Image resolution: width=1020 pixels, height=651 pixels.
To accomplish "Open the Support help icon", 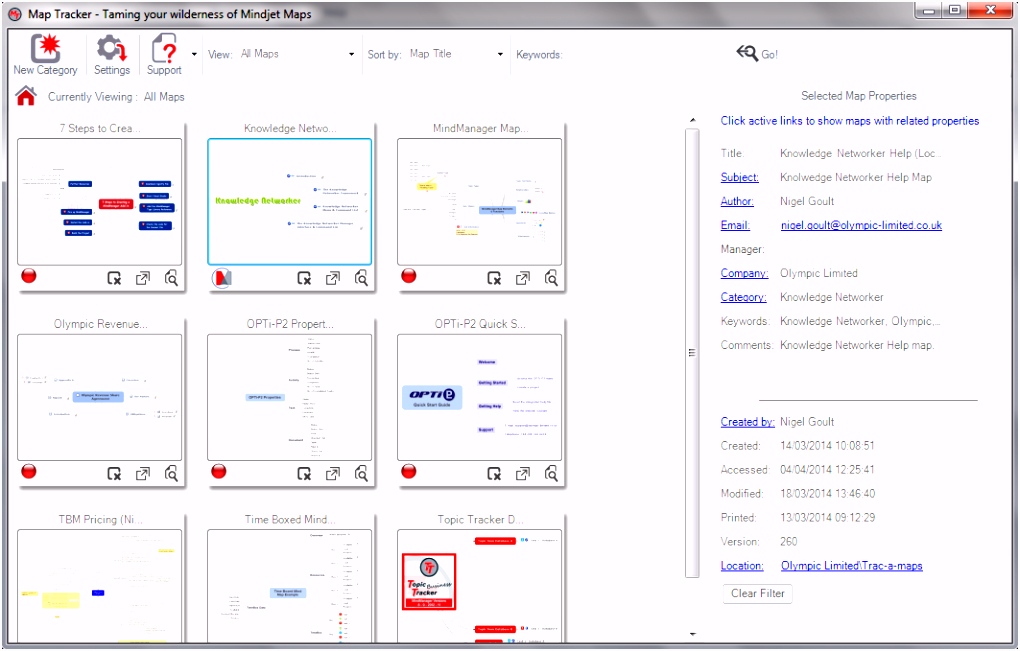I will (164, 55).
